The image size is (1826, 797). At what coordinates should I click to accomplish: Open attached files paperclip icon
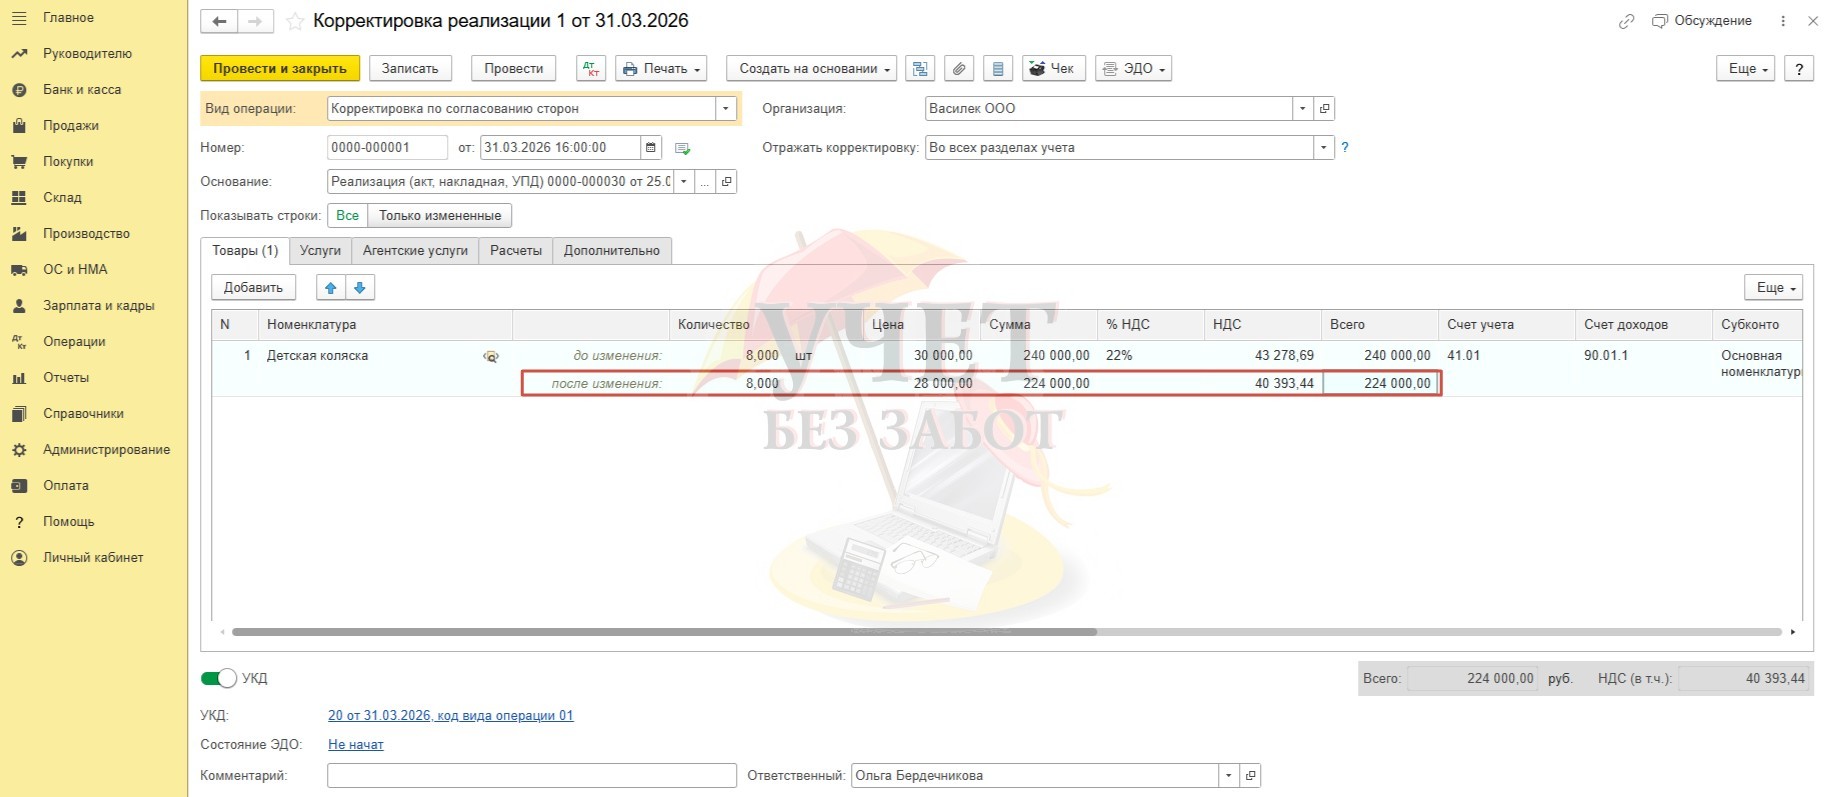[958, 68]
